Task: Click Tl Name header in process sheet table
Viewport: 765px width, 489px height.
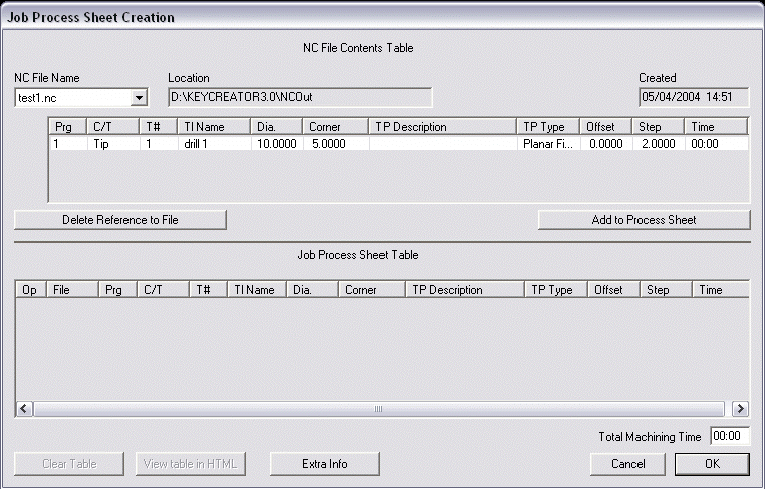Action: pos(257,290)
